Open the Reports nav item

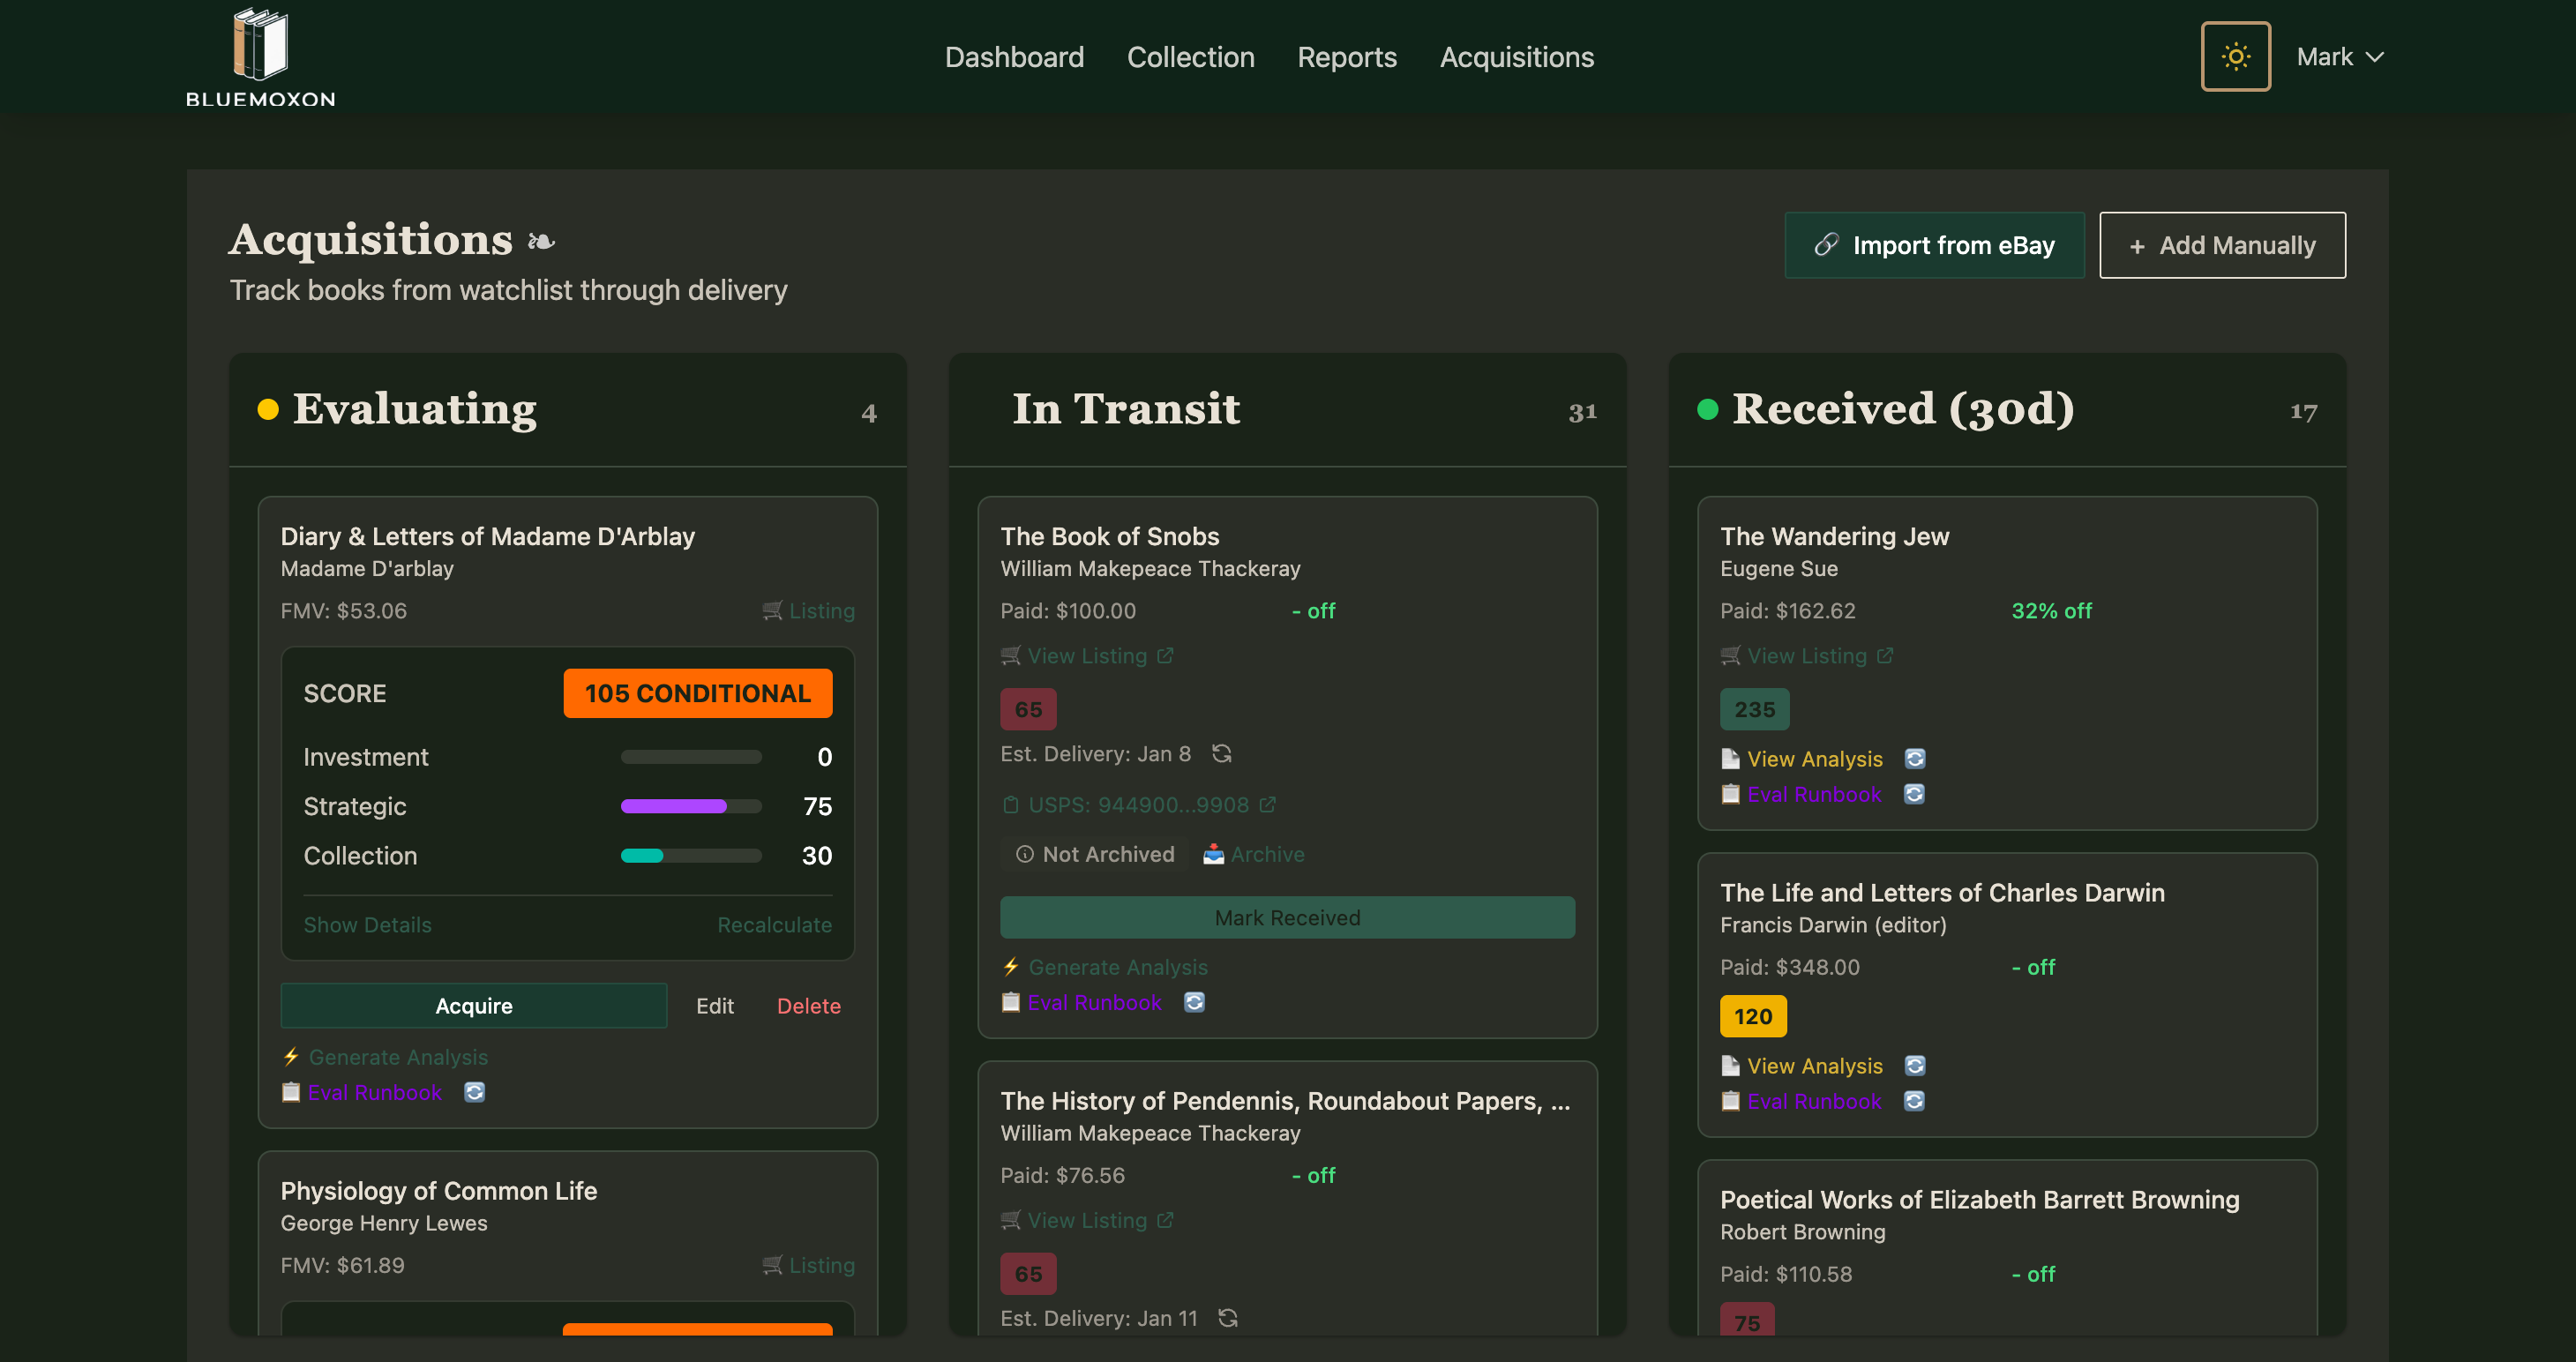(x=1346, y=57)
